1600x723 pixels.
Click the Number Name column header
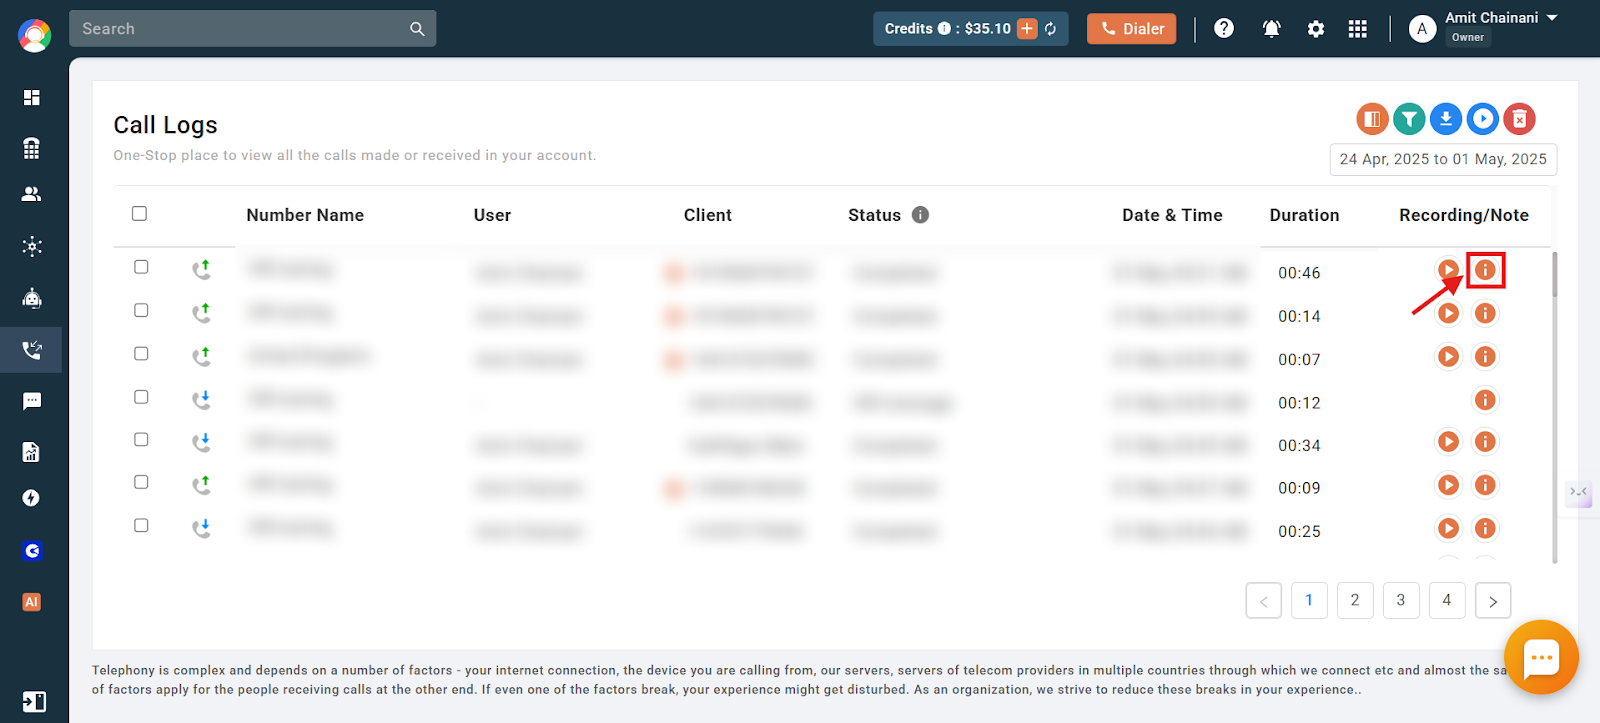305,215
